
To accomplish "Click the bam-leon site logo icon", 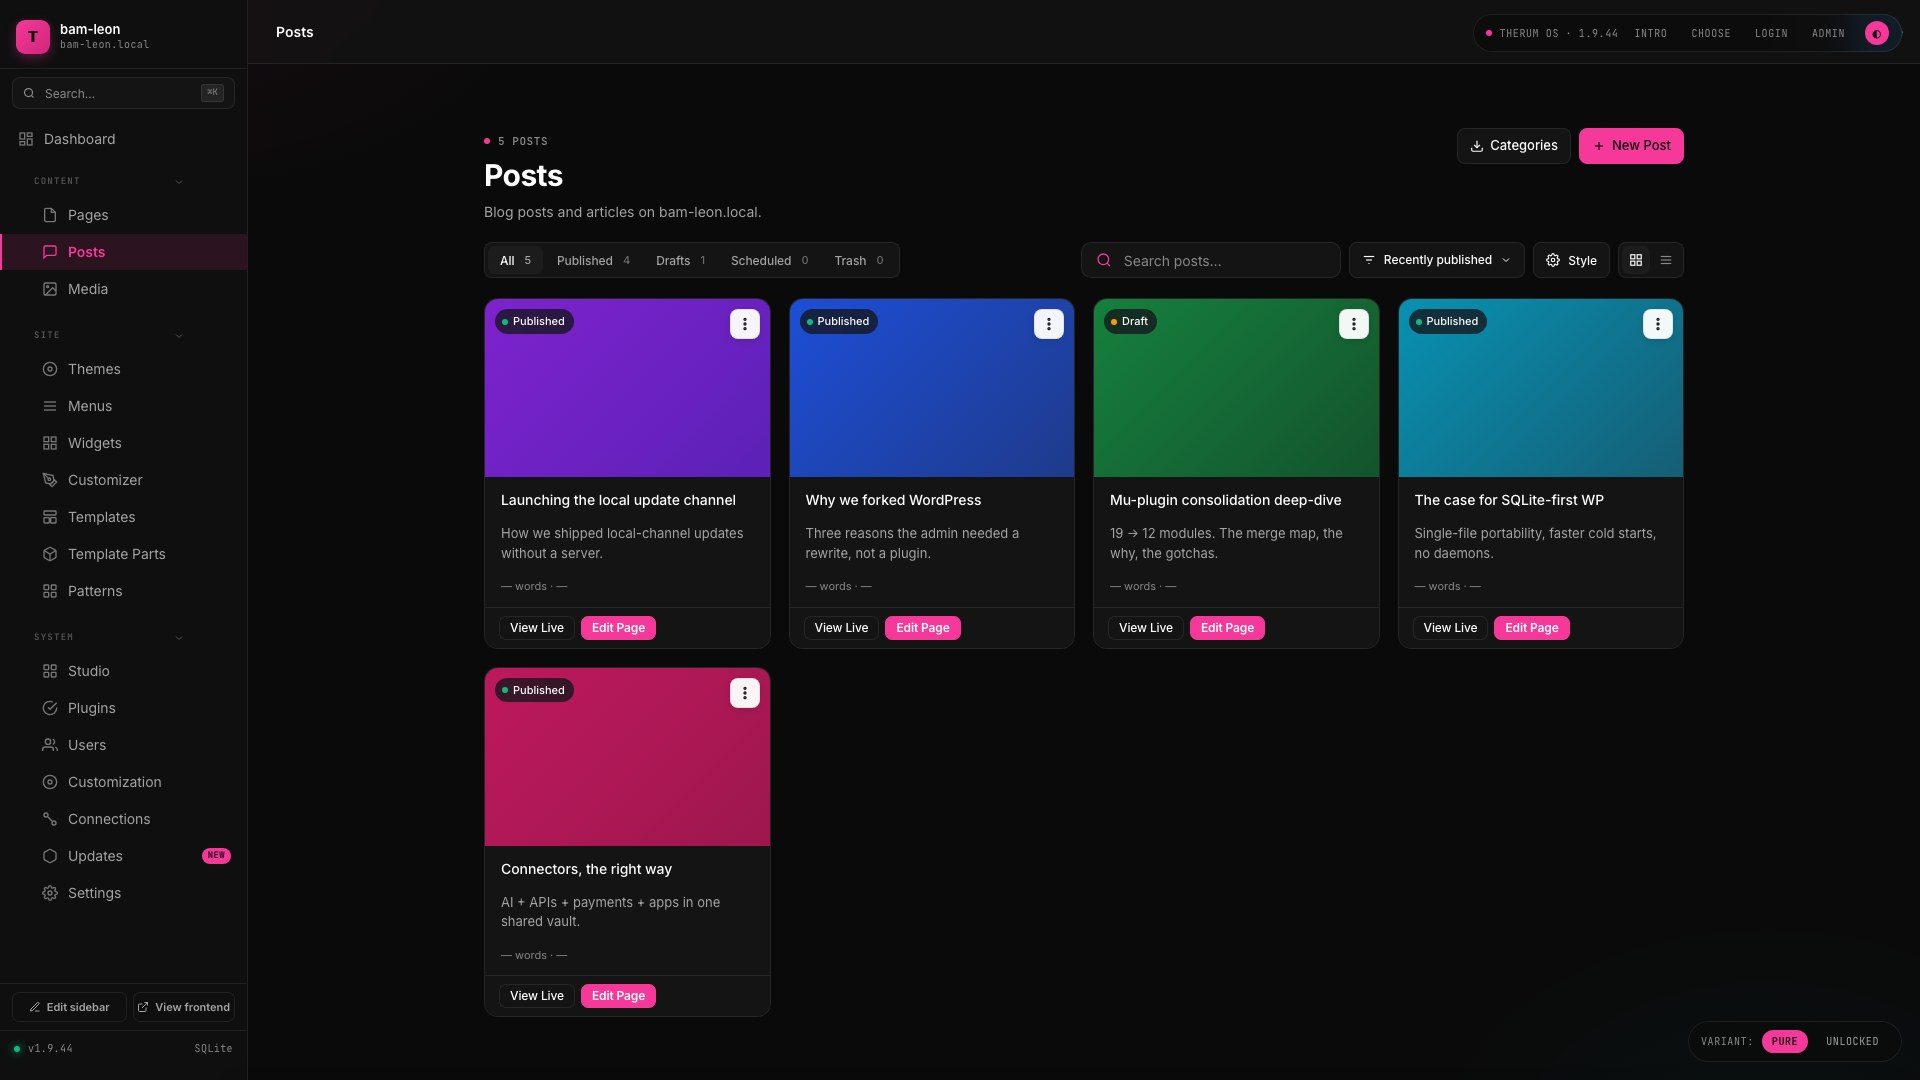I will tap(33, 36).
